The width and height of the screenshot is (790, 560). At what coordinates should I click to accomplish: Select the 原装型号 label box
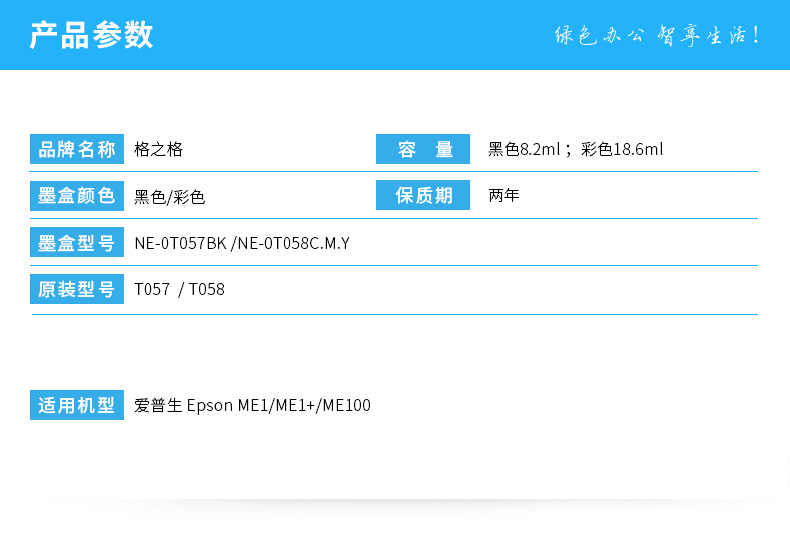(x=77, y=289)
